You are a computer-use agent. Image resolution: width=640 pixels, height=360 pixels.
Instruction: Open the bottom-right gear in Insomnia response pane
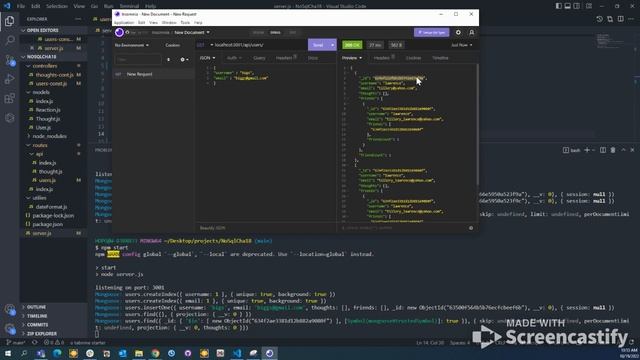click(471, 228)
